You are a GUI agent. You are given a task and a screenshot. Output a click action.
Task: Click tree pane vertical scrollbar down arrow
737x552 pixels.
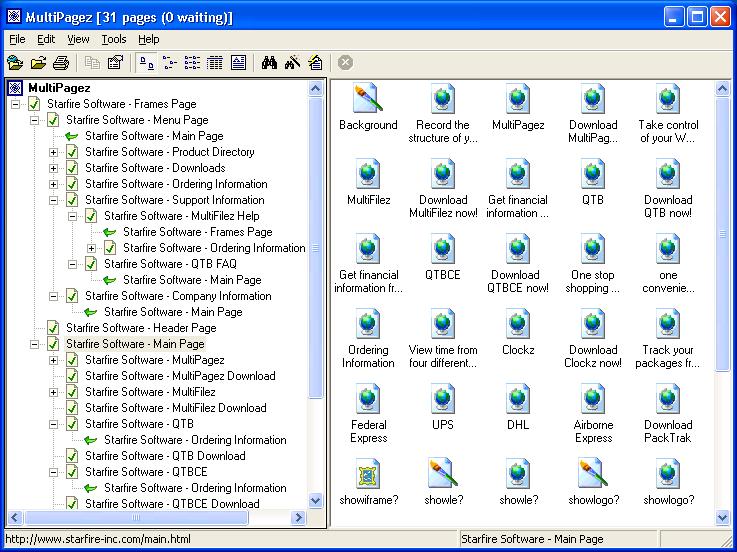coord(315,501)
